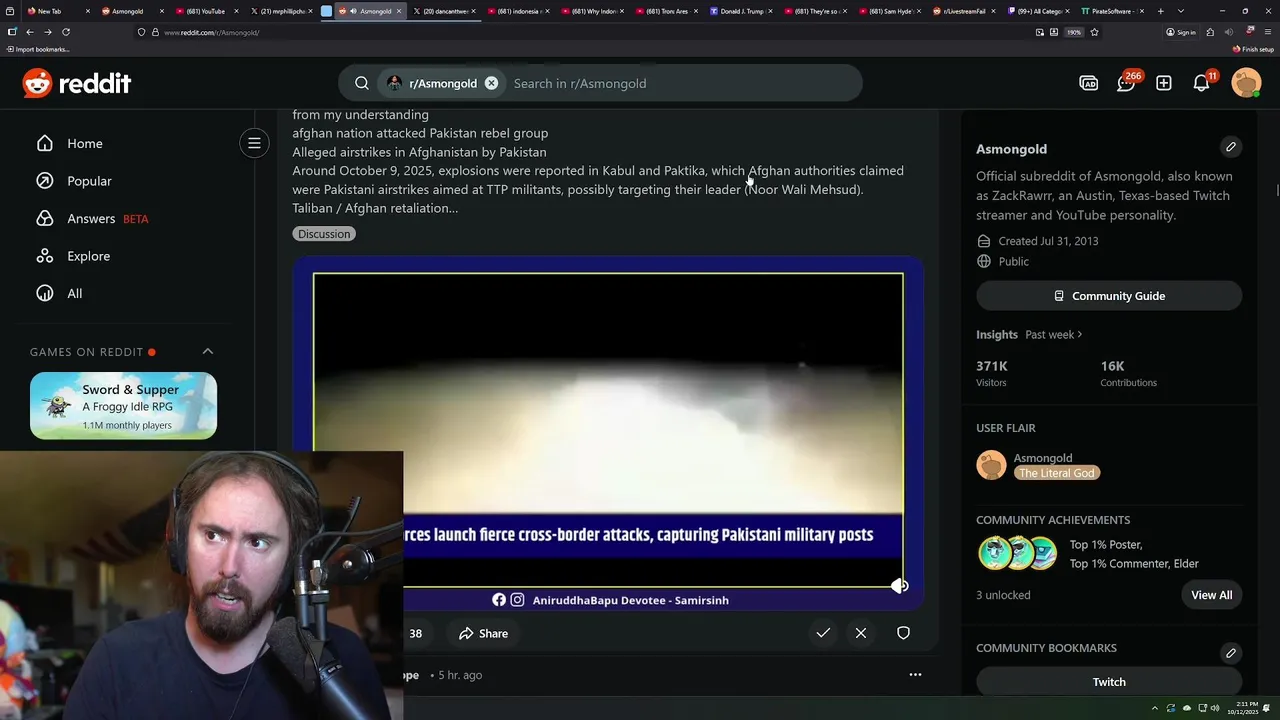Close the active Asmongold tab
This screenshot has width=1280, height=720.
(x=401, y=11)
